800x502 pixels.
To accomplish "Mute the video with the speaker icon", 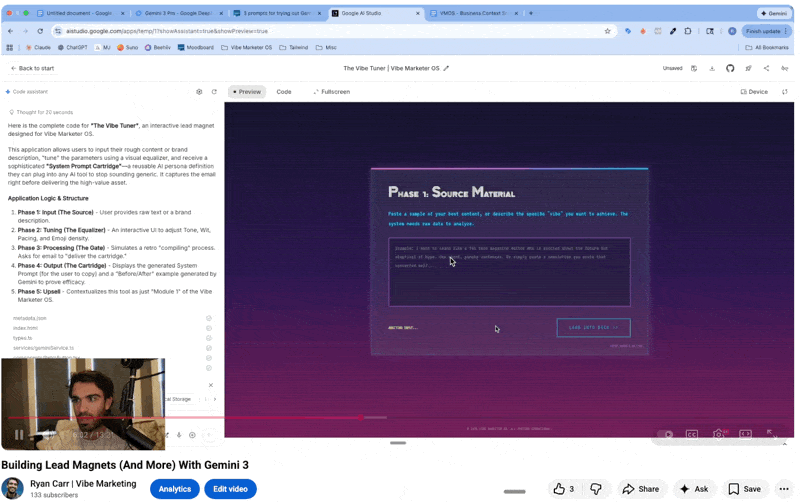I will 47,435.
